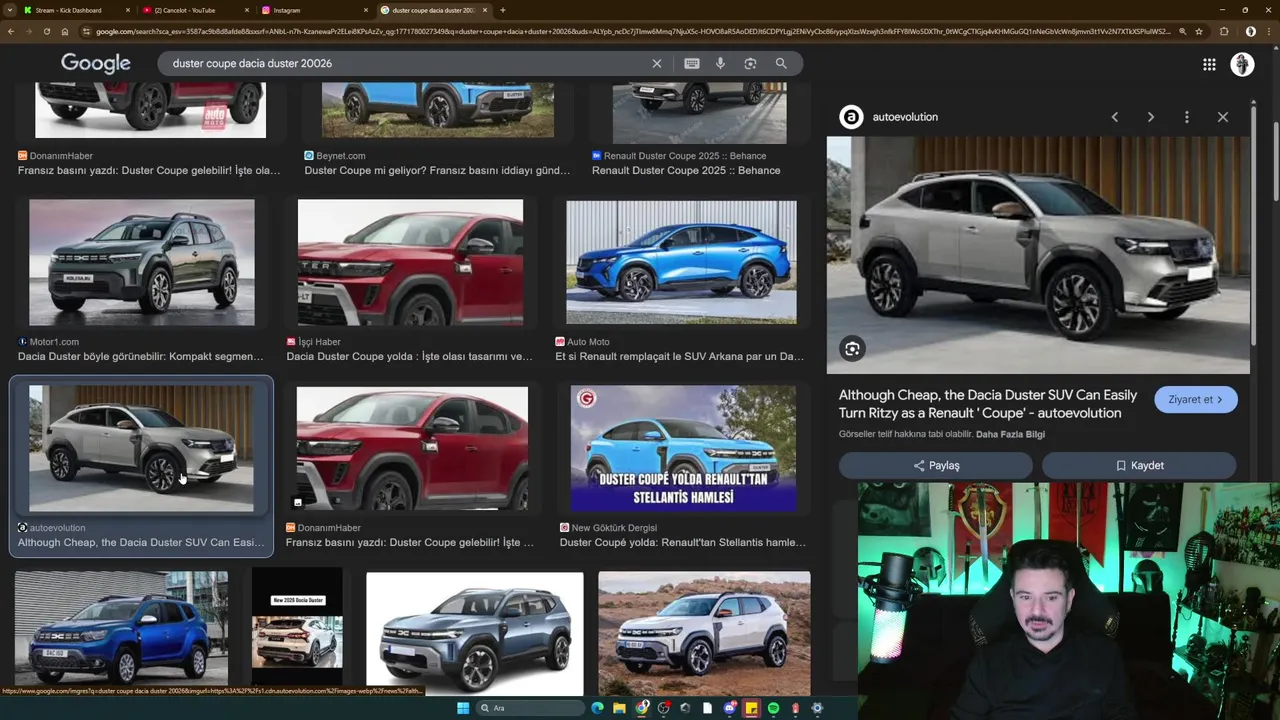Viewport: 1280px width, 720px height.
Task: Open Spotify from the taskbar
Action: pos(773,708)
